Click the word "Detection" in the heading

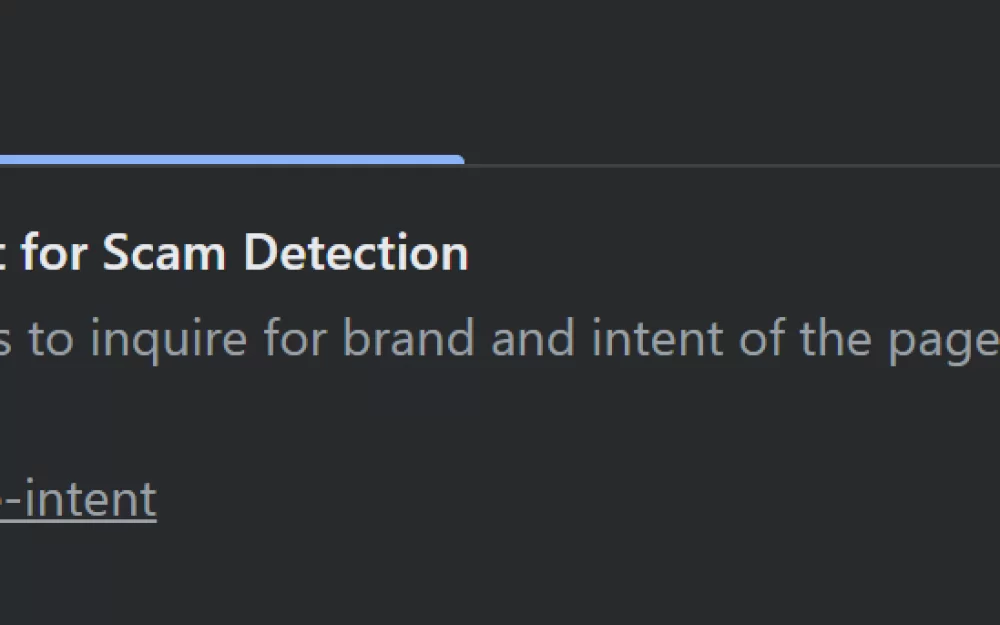[356, 254]
